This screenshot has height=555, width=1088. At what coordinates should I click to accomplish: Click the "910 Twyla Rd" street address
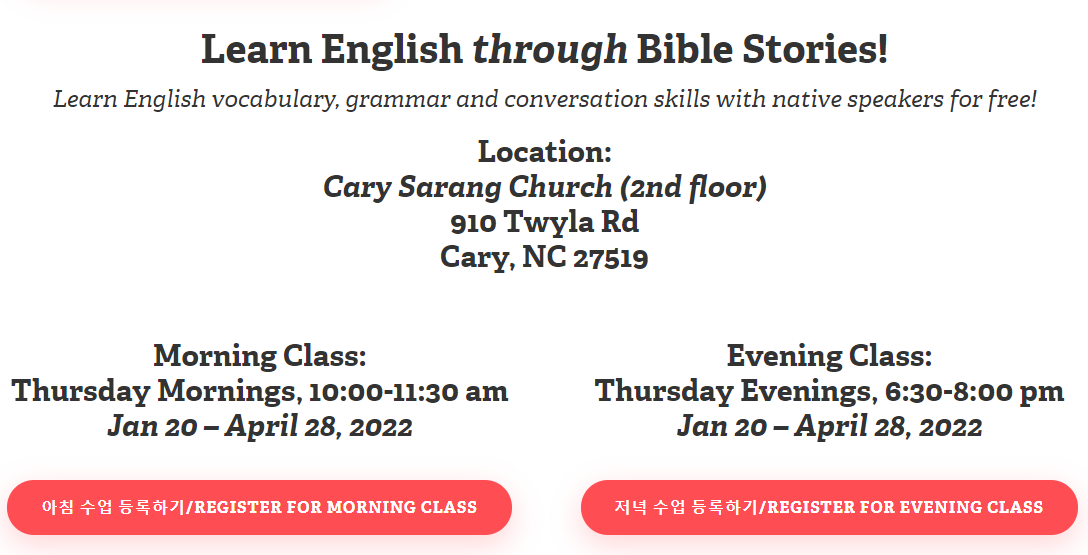pos(544,222)
